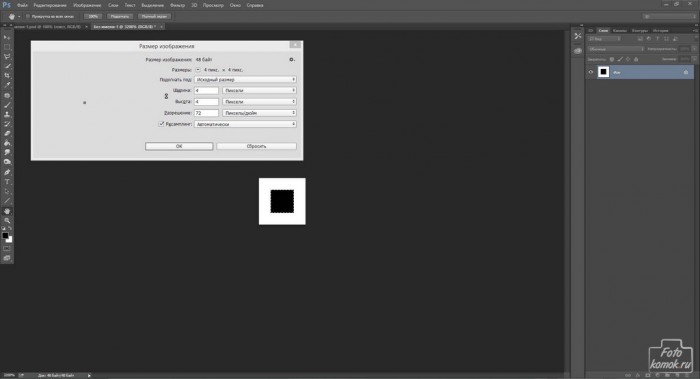Click the foreground color swatch

click(x=5, y=235)
